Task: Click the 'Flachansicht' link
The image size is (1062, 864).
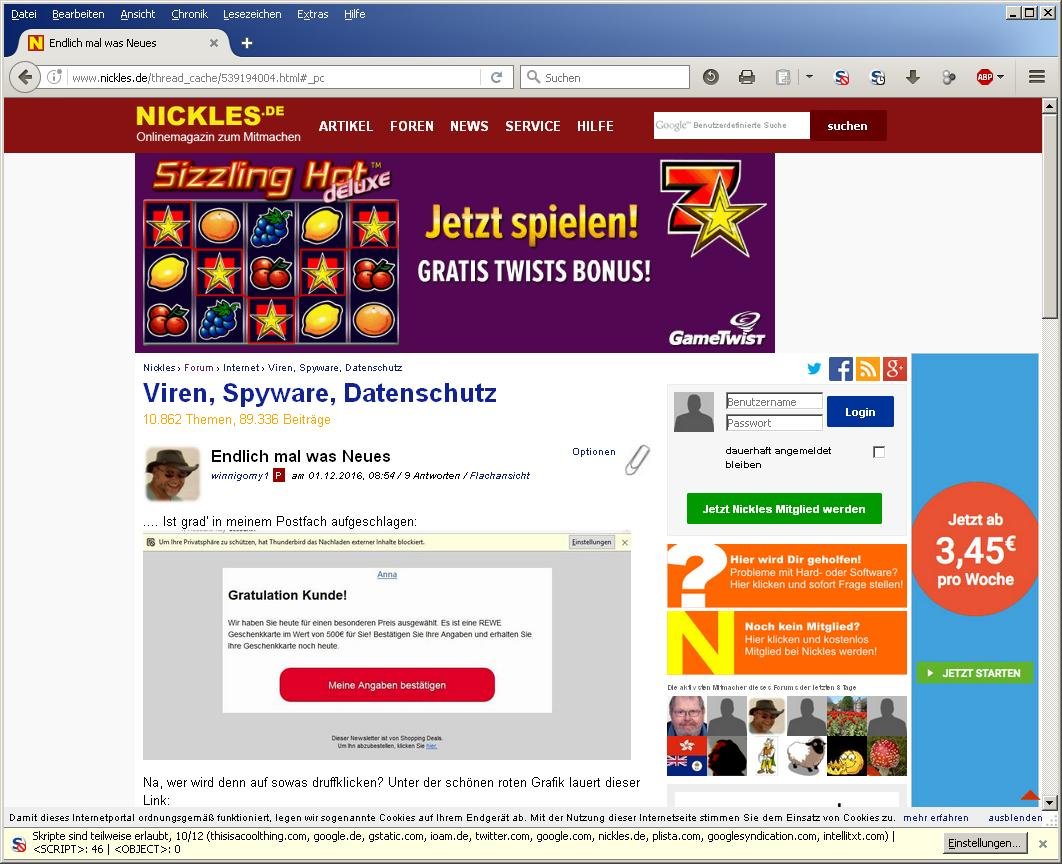Action: pos(500,475)
